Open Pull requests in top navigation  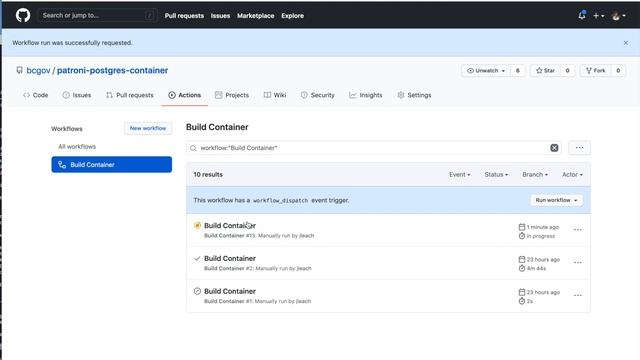(x=184, y=16)
